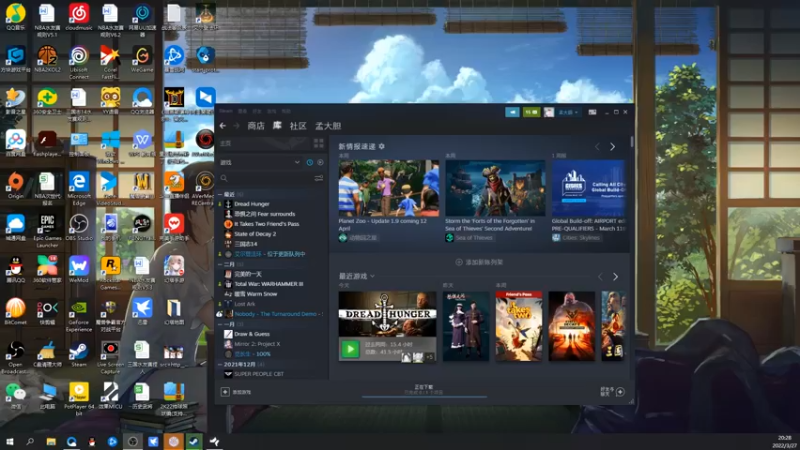Open the Steam menu in title bar
The image size is (800, 450).
[x=226, y=111]
